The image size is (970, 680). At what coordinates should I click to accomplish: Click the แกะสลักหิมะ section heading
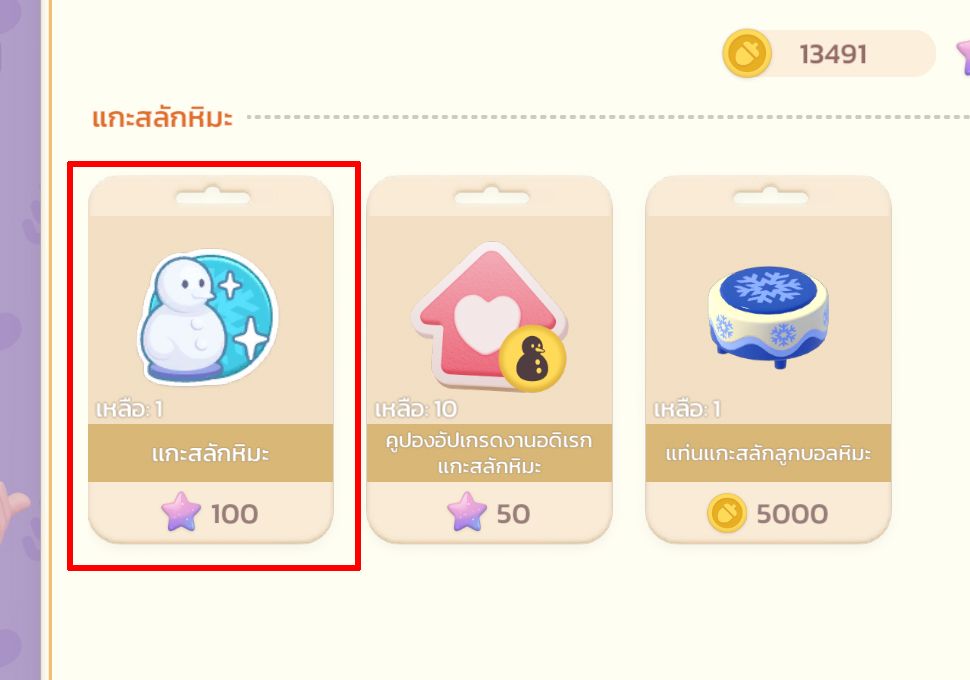coord(162,117)
